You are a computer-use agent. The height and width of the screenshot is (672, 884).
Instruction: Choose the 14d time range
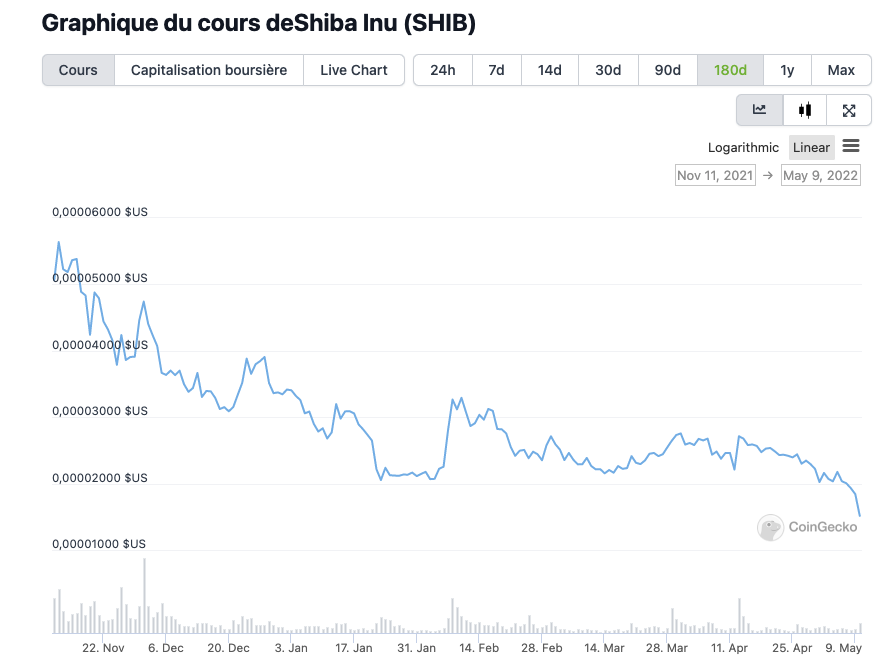coord(549,70)
